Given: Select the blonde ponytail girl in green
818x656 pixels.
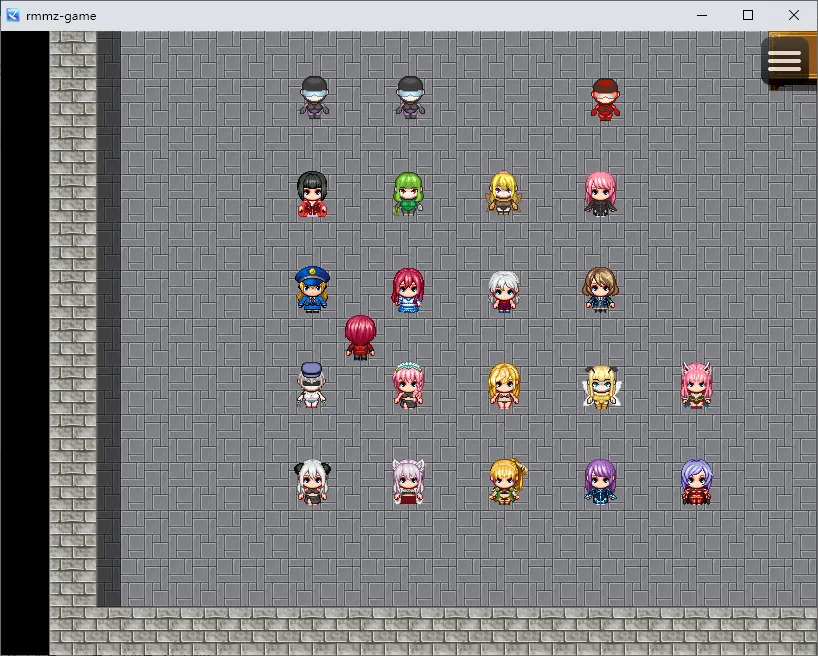Looking at the screenshot, I should click(x=507, y=482).
